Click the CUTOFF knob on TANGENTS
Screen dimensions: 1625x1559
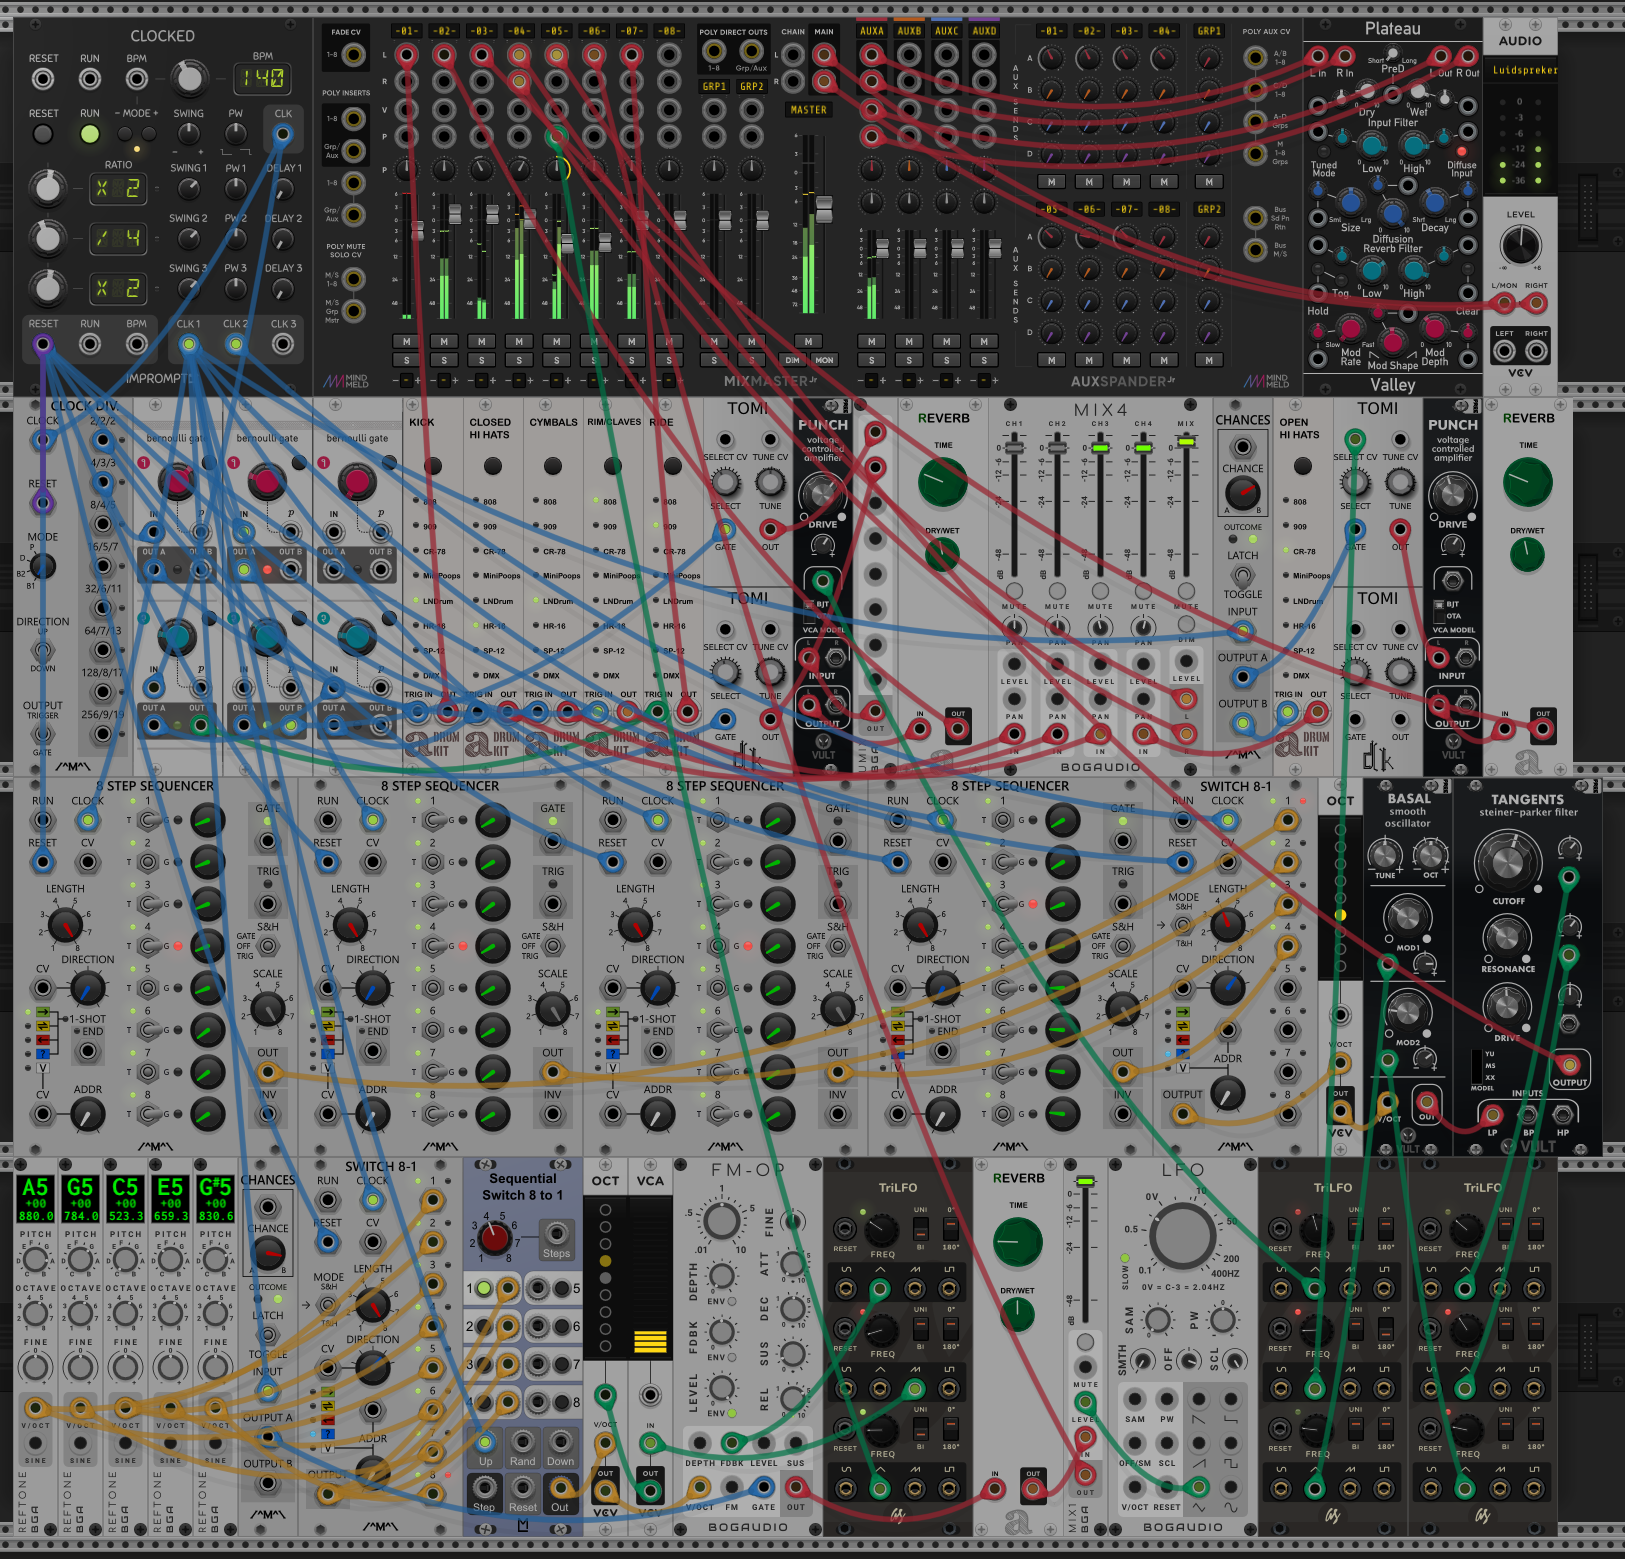click(x=1507, y=862)
